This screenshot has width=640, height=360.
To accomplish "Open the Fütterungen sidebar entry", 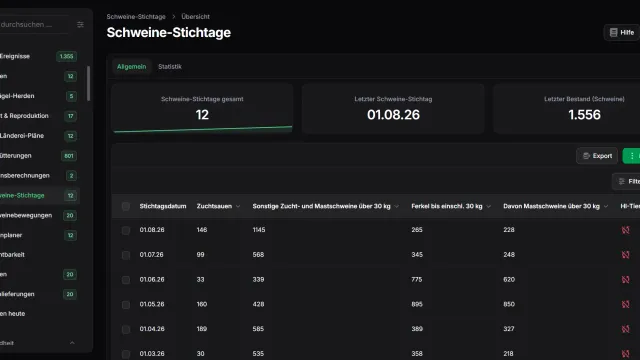I will tap(39, 156).
